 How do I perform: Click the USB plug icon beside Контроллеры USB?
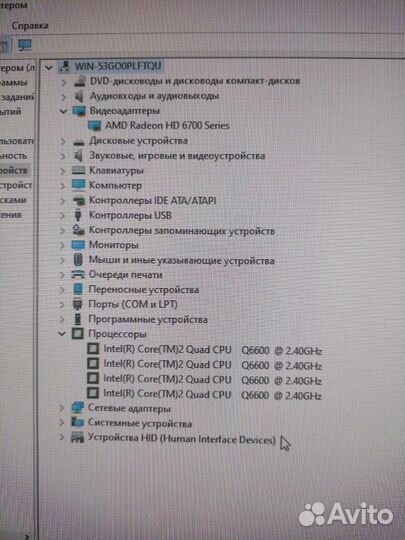click(78, 215)
